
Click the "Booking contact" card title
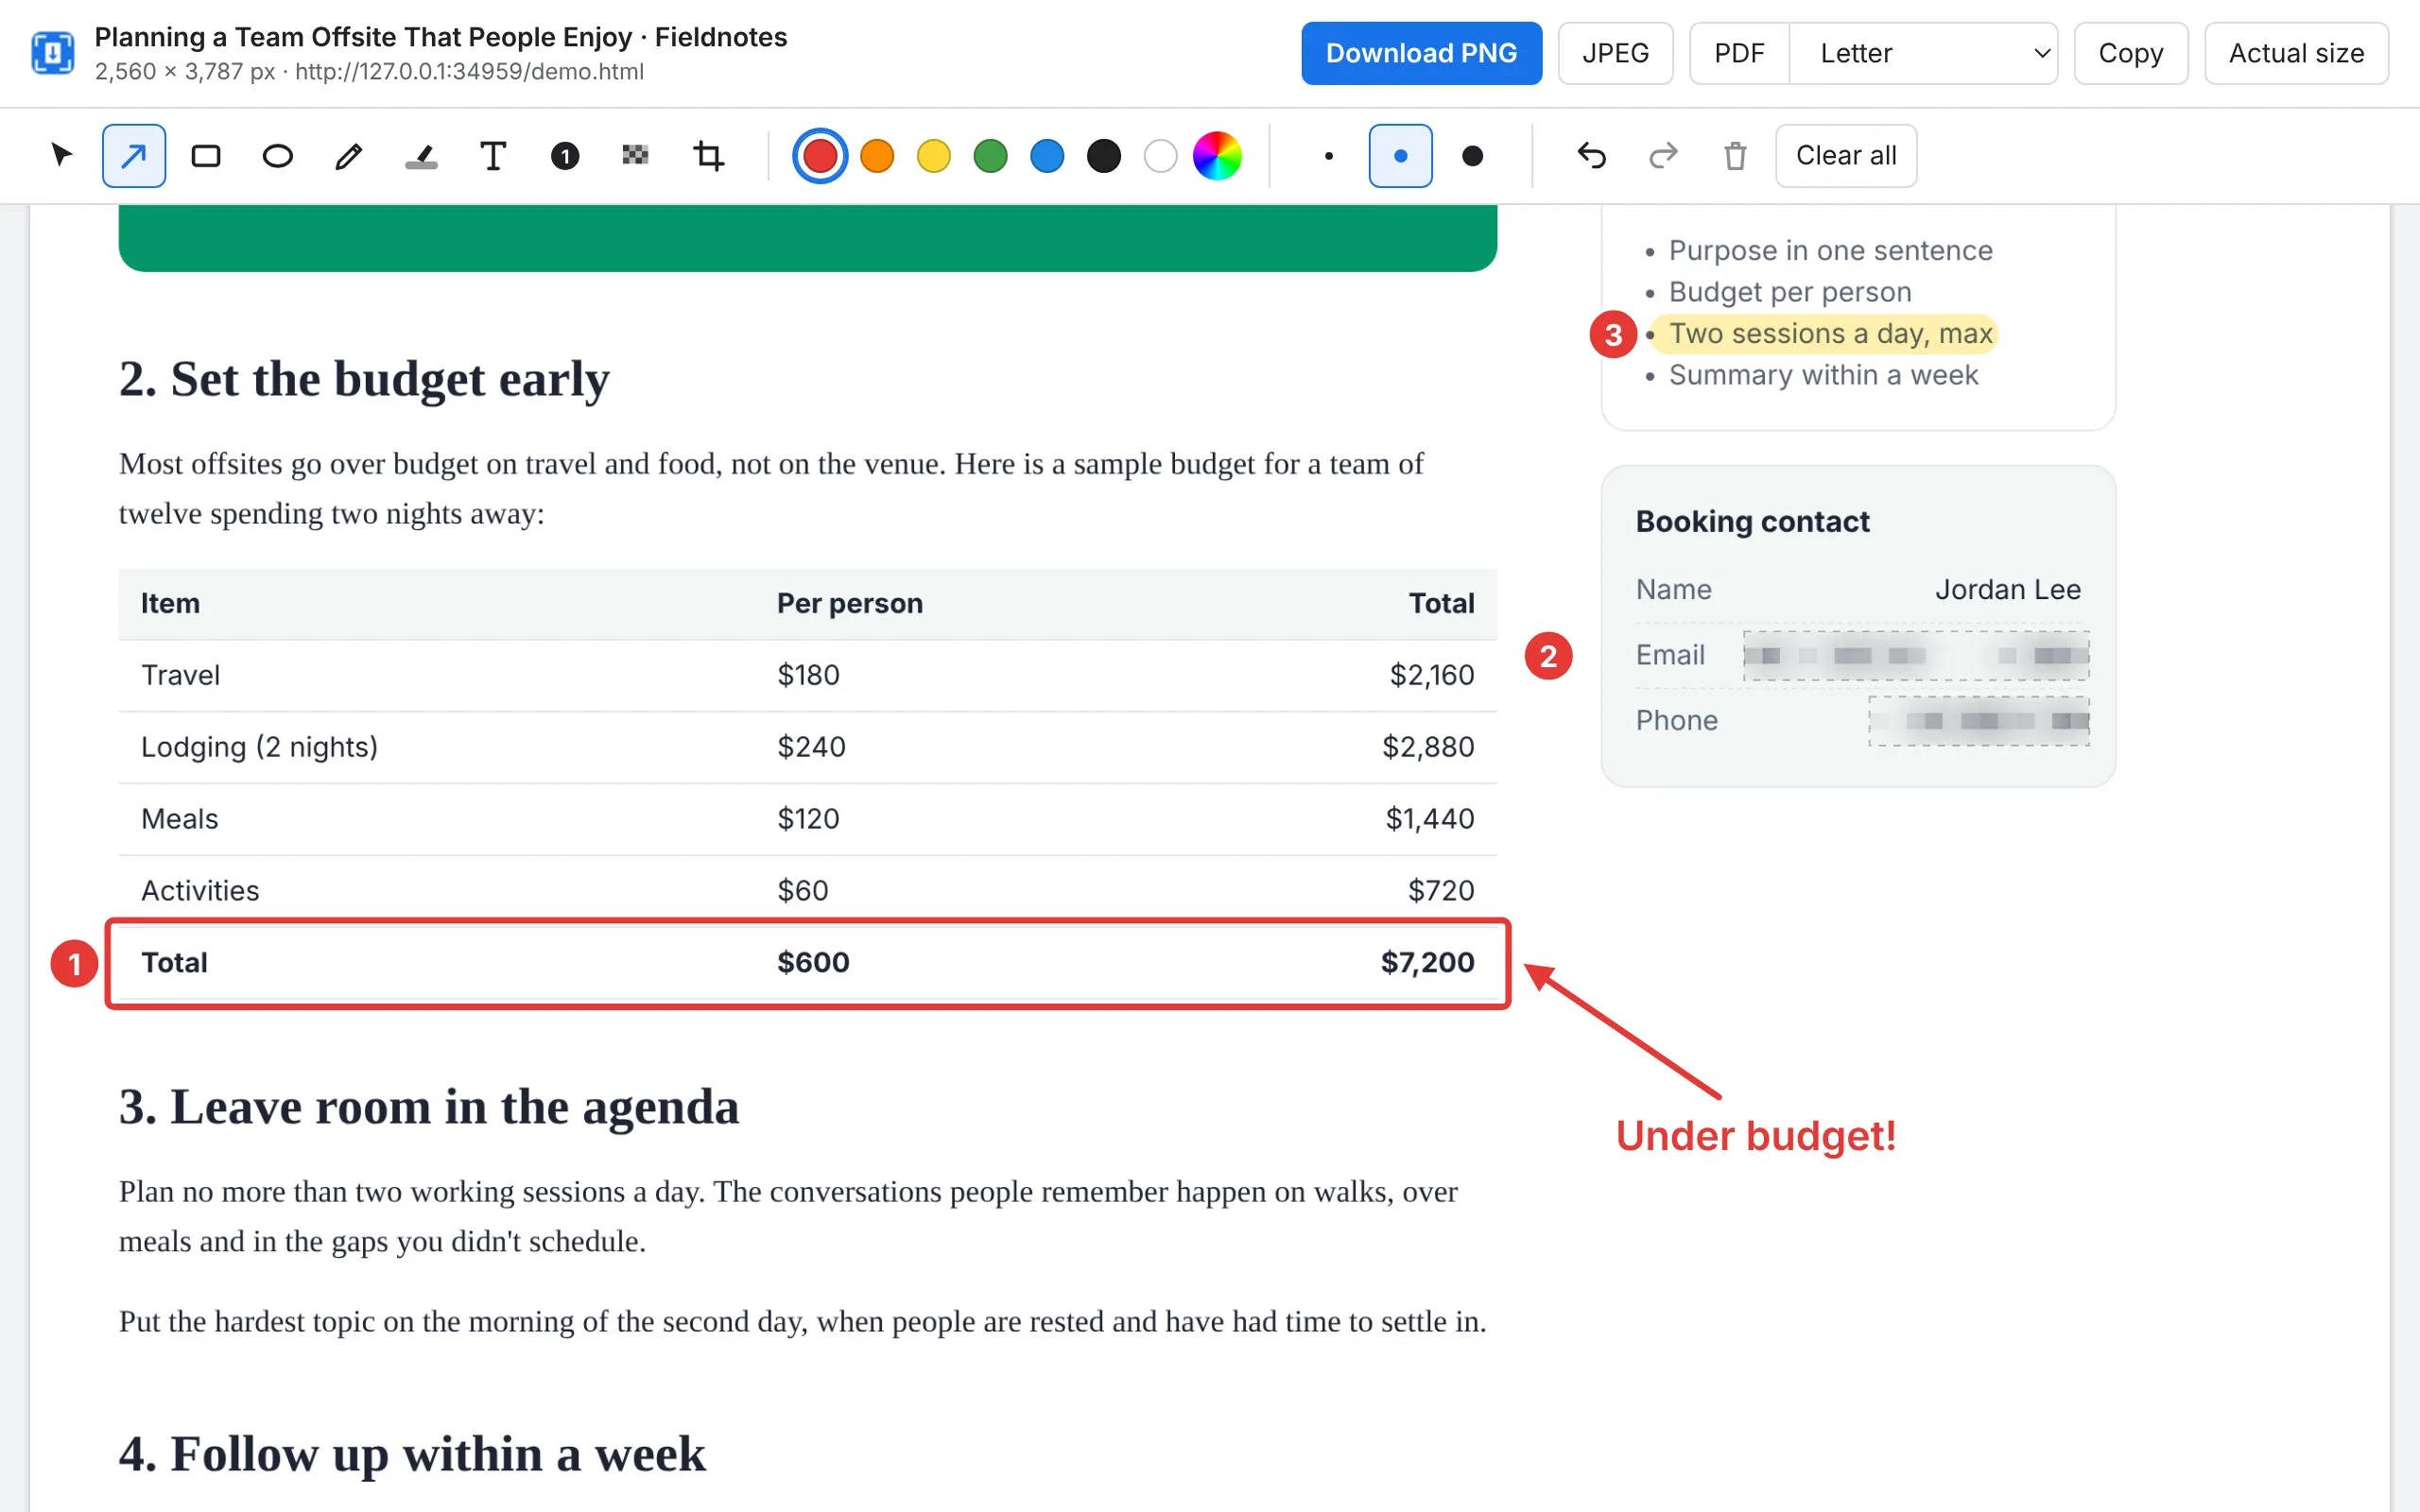pos(1752,521)
